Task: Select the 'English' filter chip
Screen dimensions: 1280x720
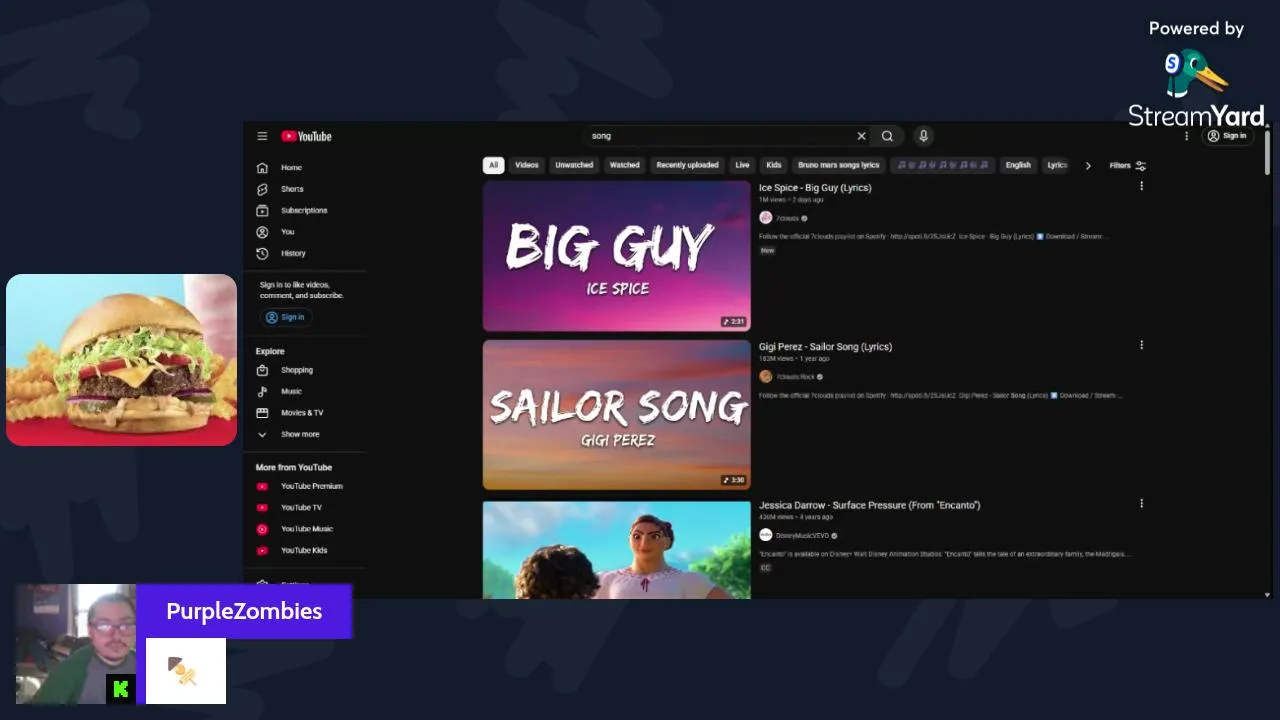Action: (x=1018, y=165)
